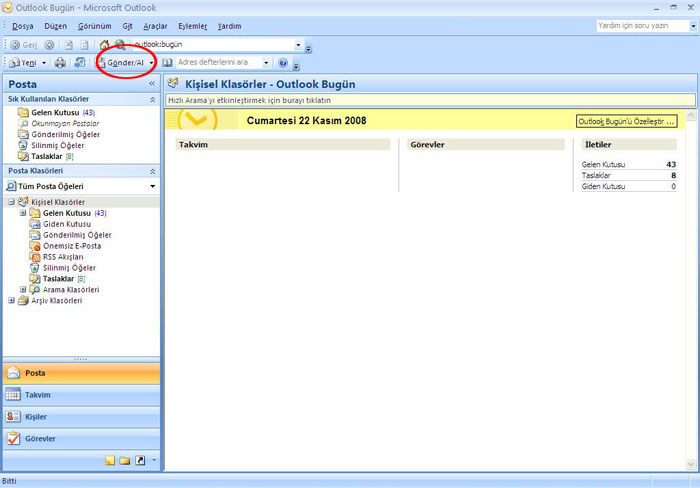Open Giden Kutusu link under İletiler
This screenshot has height=488, width=700.
pos(603,186)
